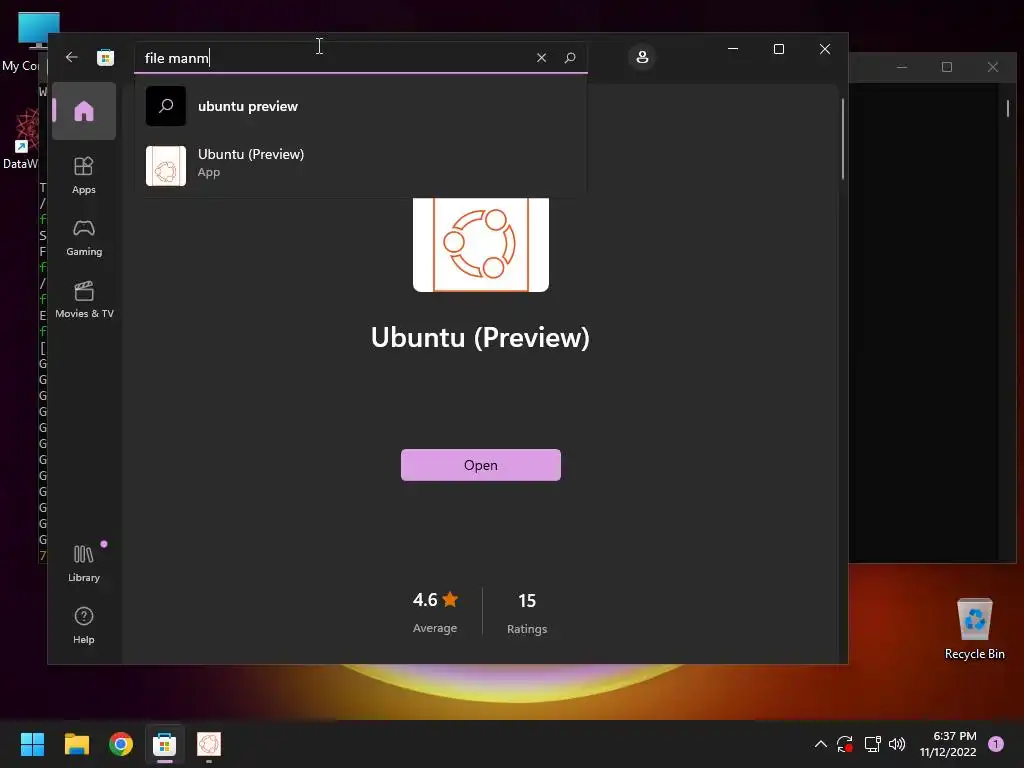The image size is (1024, 768).
Task: Clear the search box with the X icon
Action: coord(541,57)
